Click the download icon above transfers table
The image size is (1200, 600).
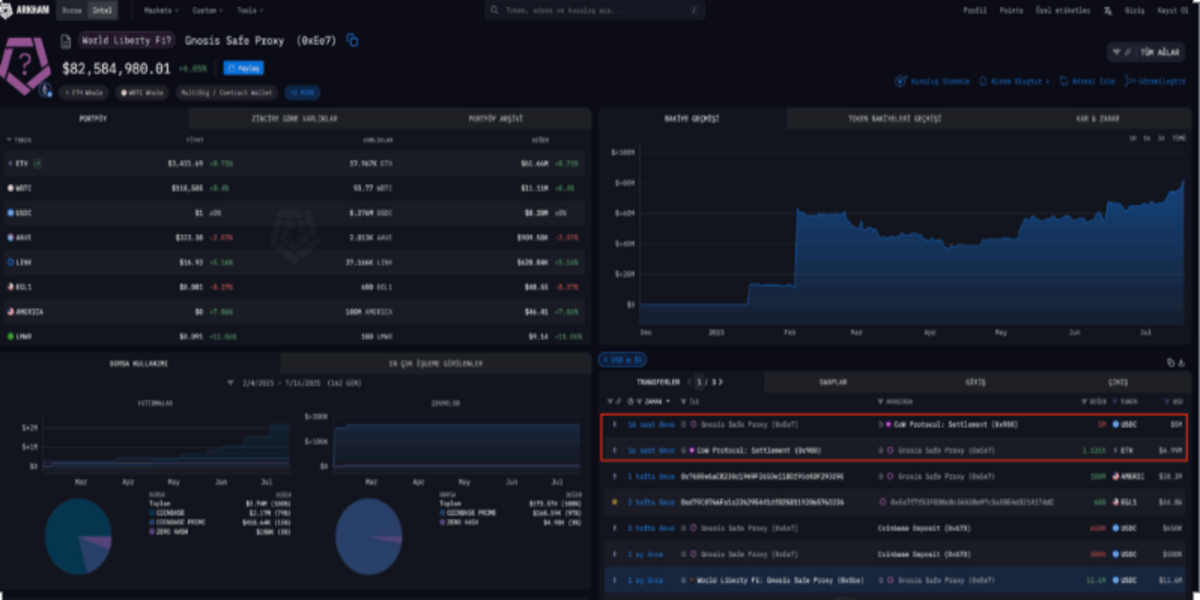click(x=1182, y=362)
